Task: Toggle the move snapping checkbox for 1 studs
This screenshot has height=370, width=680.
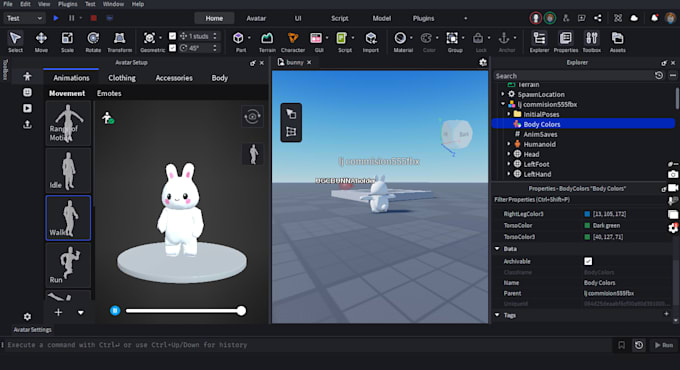Action: [x=172, y=36]
